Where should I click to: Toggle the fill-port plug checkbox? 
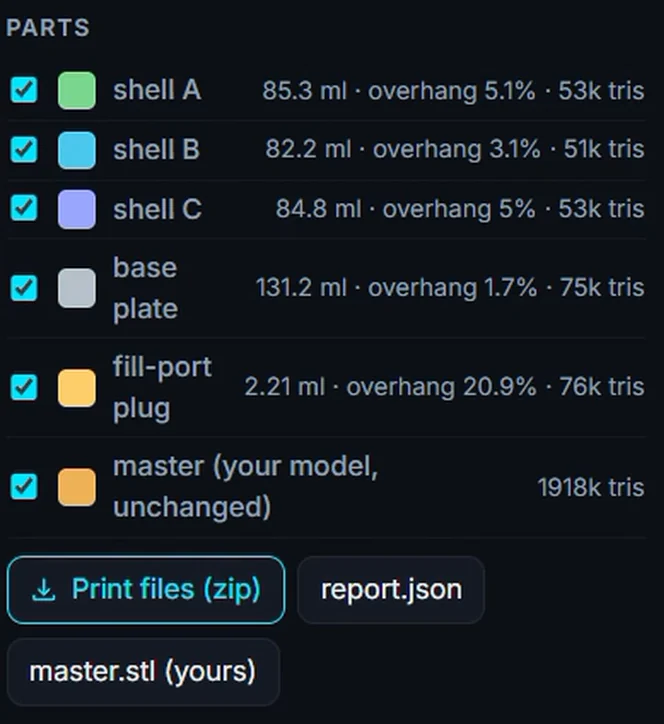pos(24,387)
